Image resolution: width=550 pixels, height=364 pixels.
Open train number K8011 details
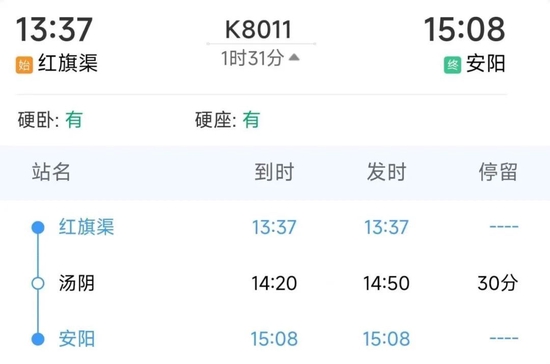258,29
